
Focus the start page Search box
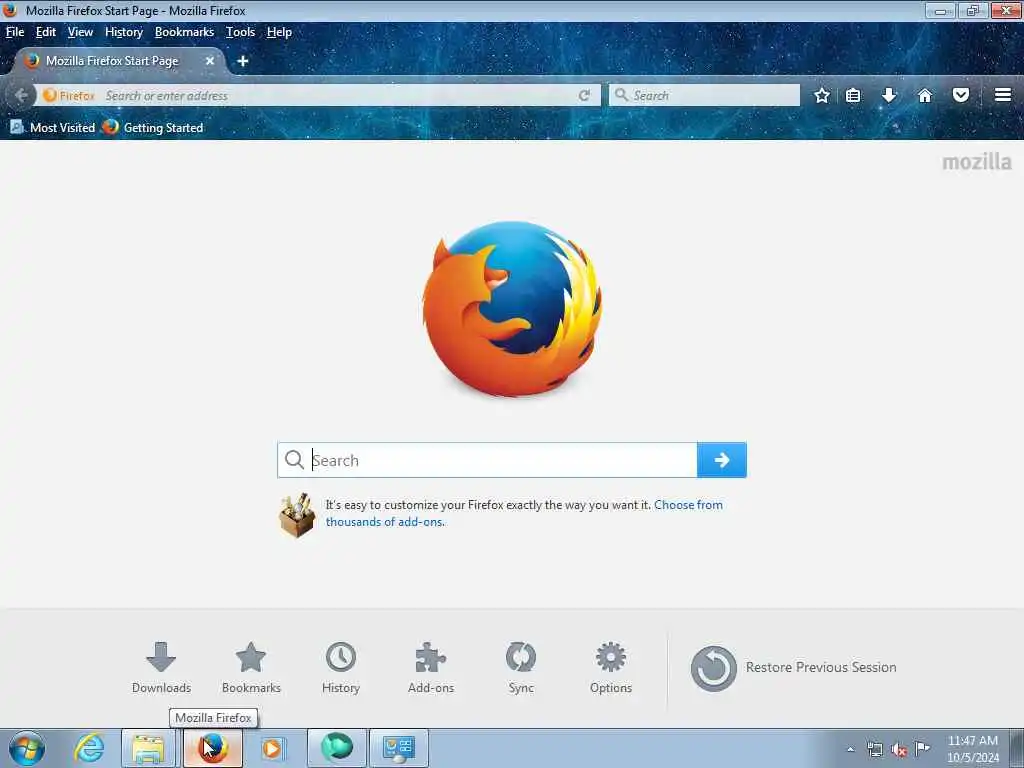[487, 460]
